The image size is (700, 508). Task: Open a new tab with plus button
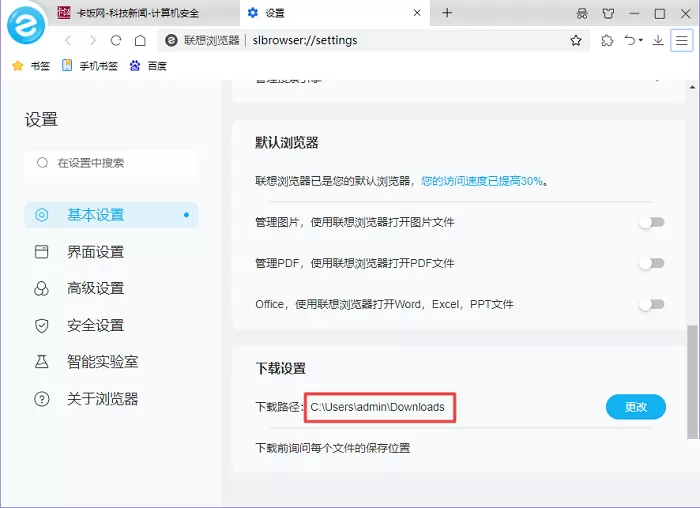point(447,13)
